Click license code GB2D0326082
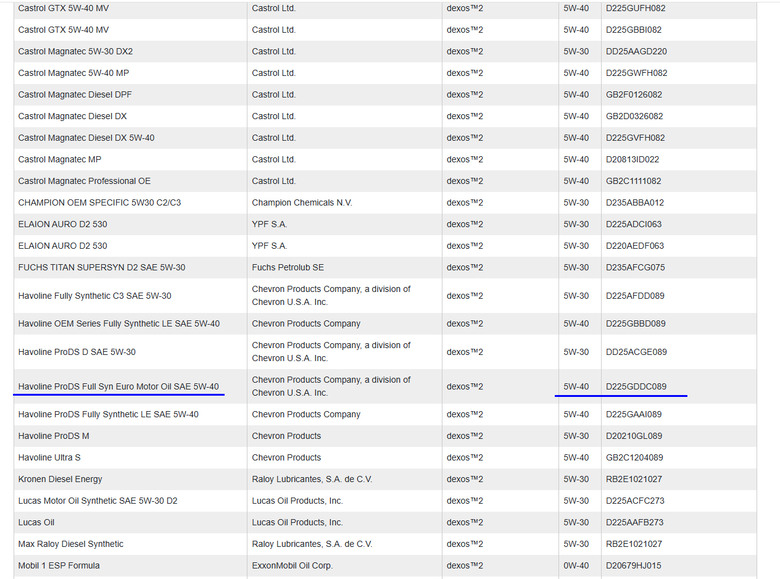780x579 pixels. click(x=634, y=116)
